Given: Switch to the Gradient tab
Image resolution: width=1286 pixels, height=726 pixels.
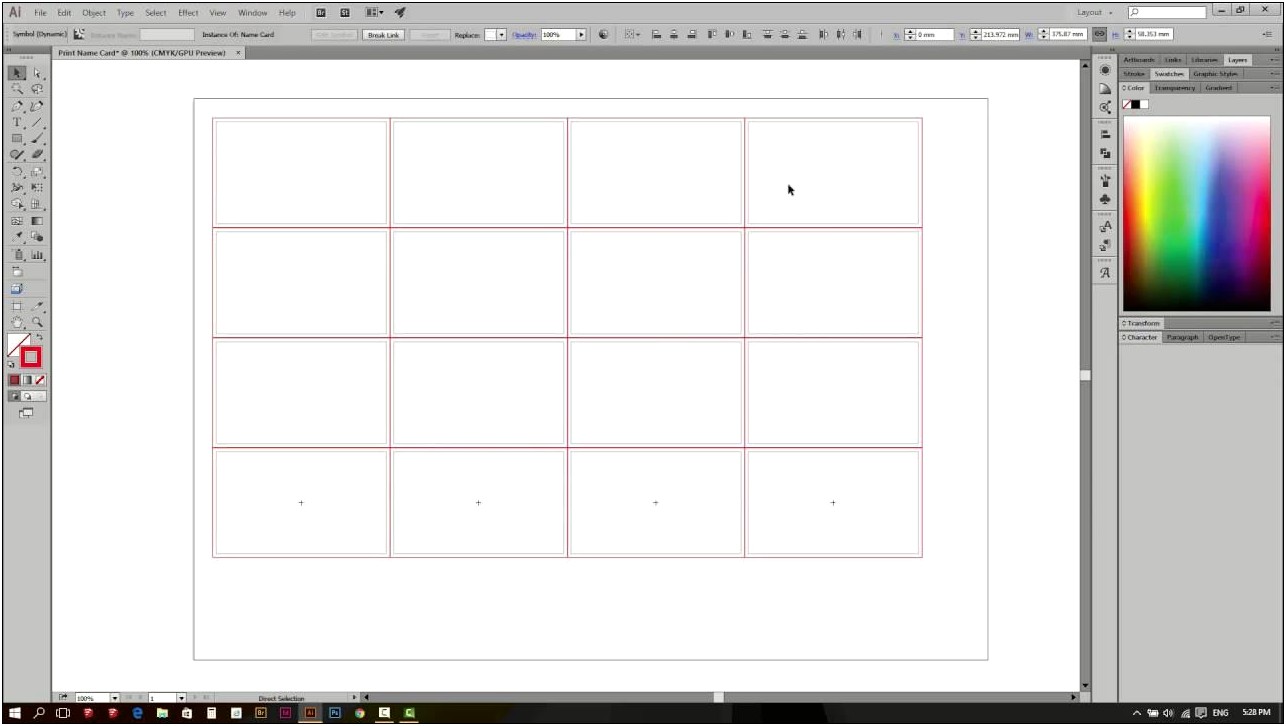Looking at the screenshot, I should [x=1219, y=88].
